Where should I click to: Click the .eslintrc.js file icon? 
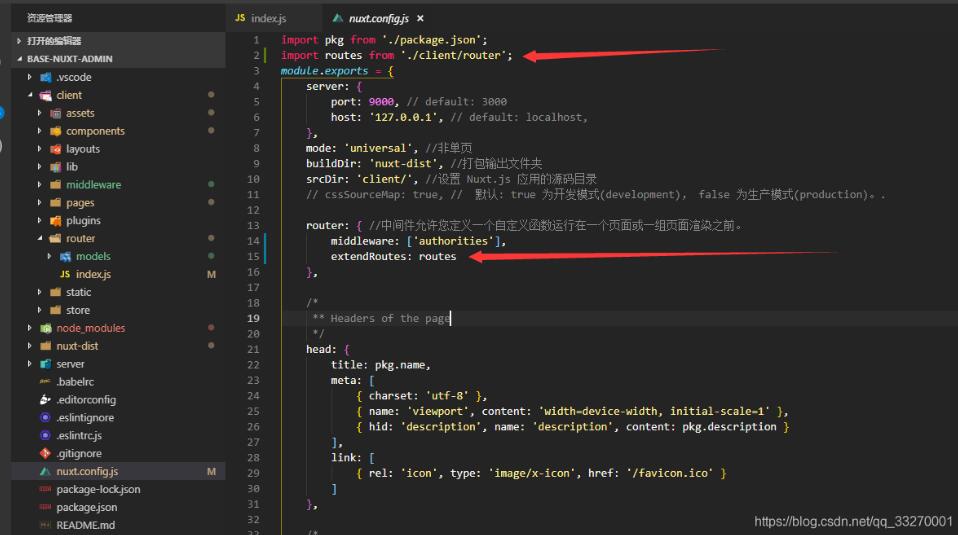45,435
